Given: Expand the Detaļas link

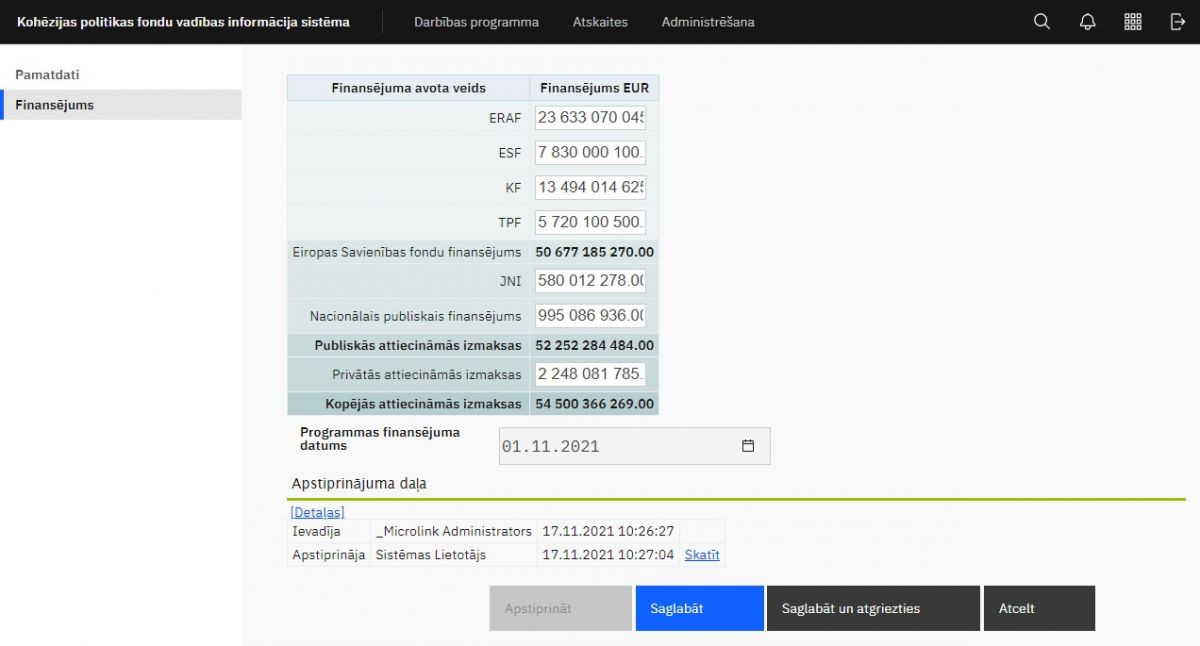Looking at the screenshot, I should (317, 512).
